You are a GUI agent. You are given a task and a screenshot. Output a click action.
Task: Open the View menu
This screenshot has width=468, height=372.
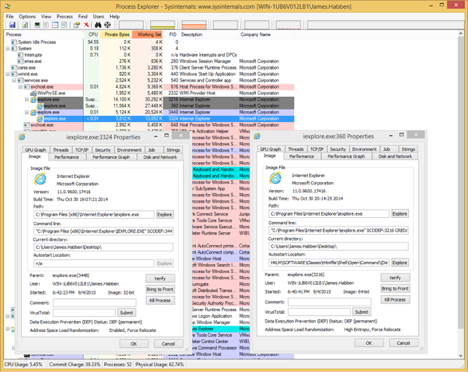pos(46,16)
